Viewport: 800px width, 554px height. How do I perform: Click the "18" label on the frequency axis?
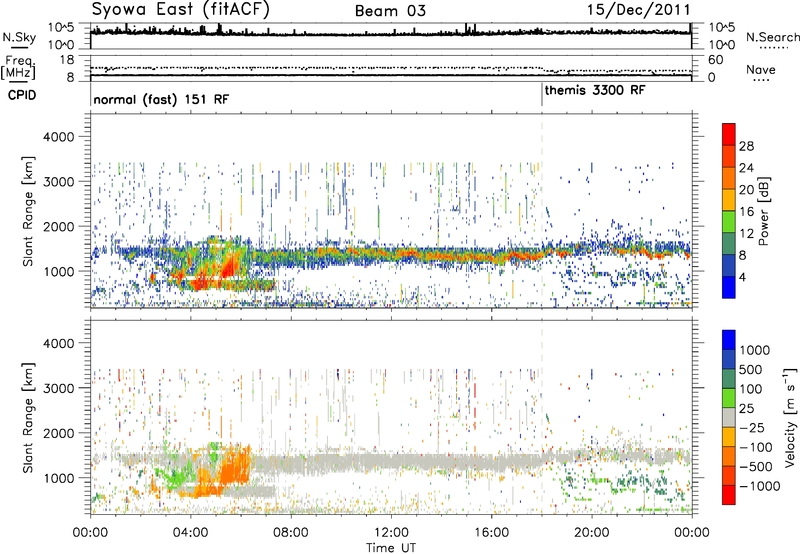click(67, 59)
